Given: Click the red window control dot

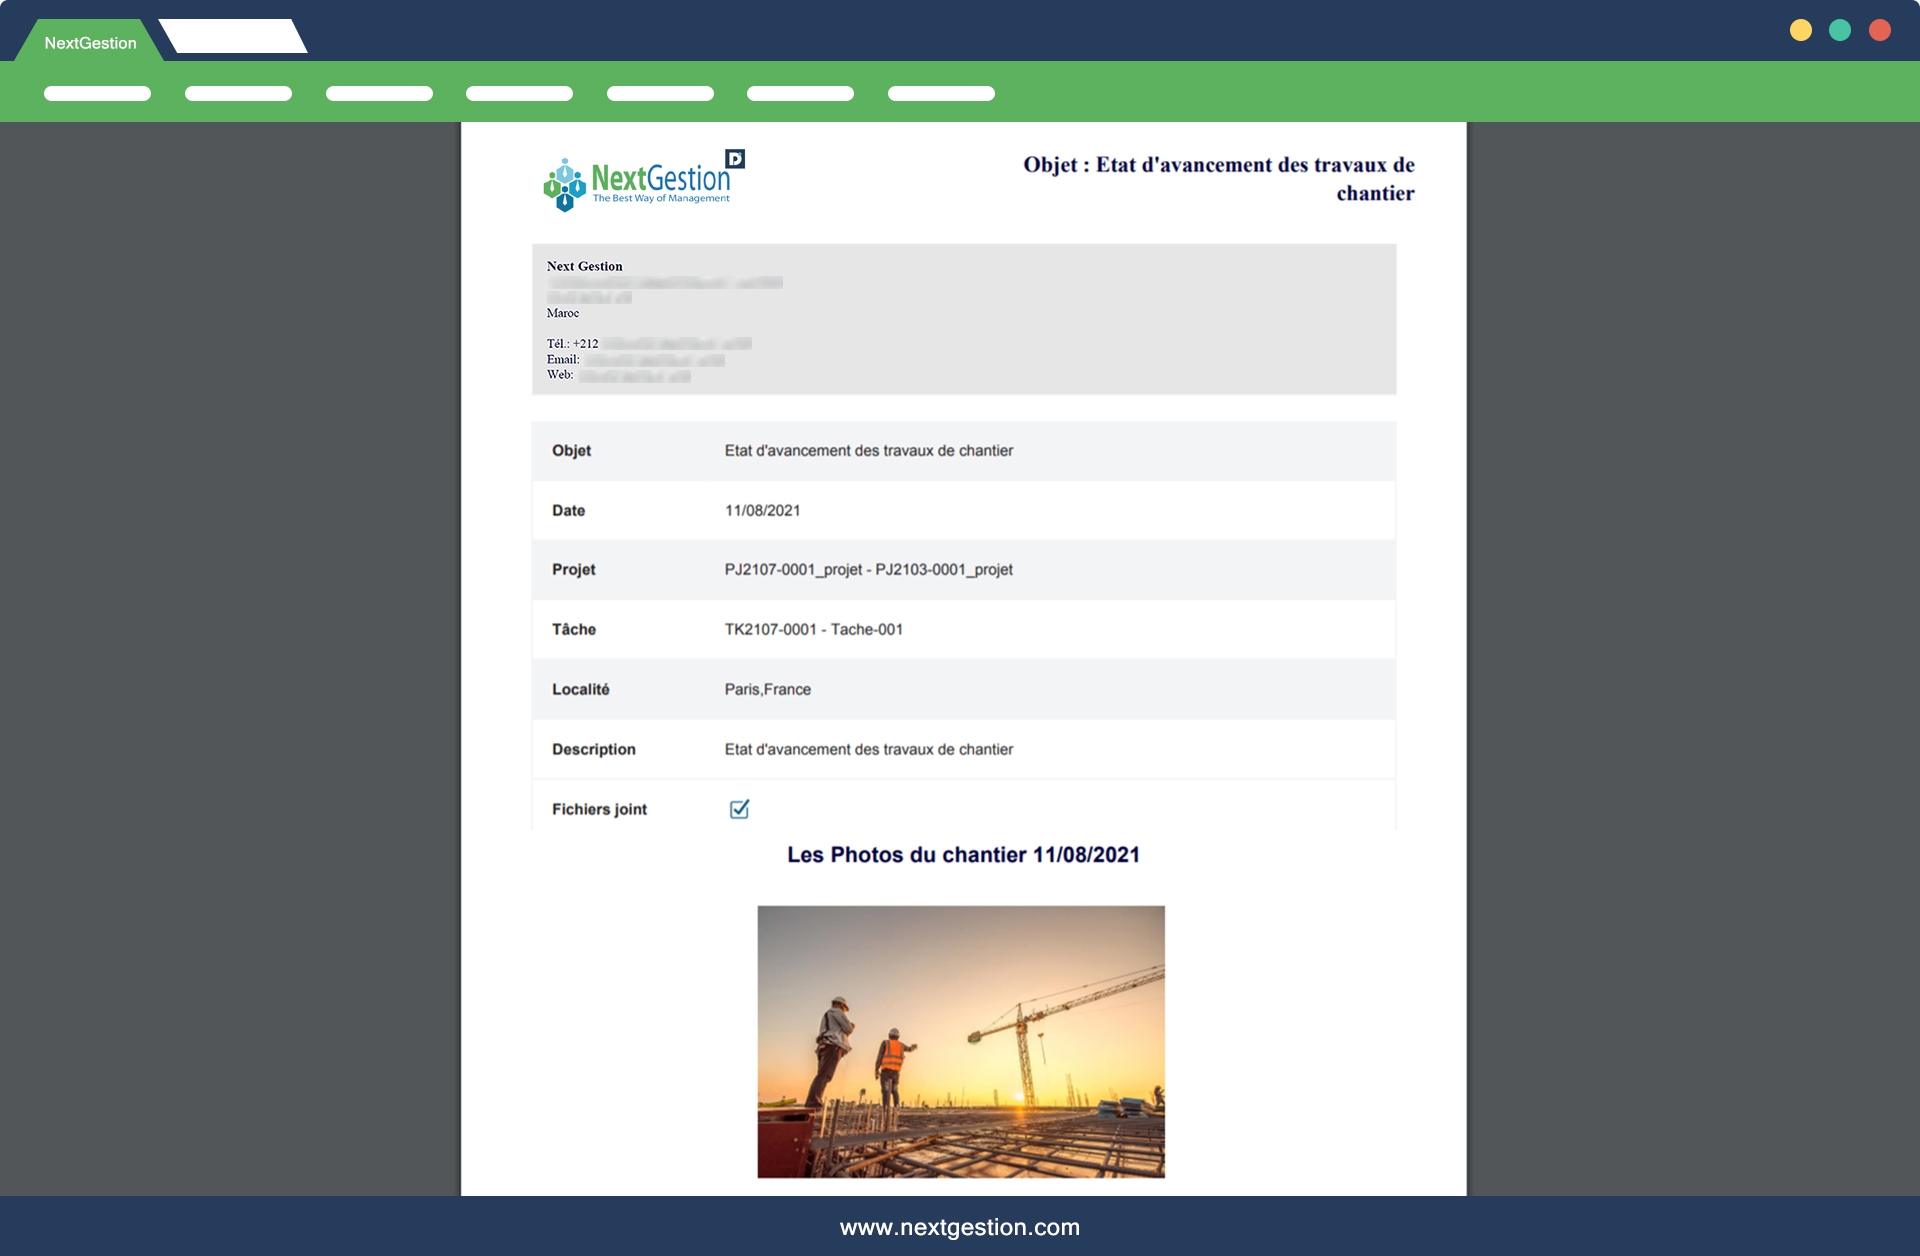Looking at the screenshot, I should point(1880,30).
